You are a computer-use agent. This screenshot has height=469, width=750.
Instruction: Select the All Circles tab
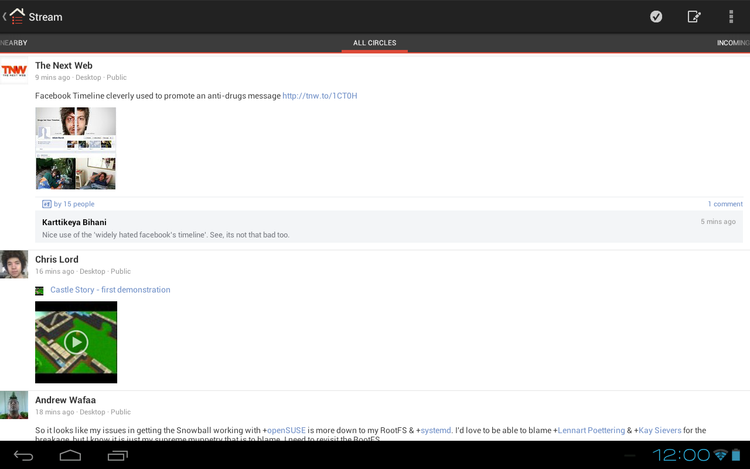374,43
